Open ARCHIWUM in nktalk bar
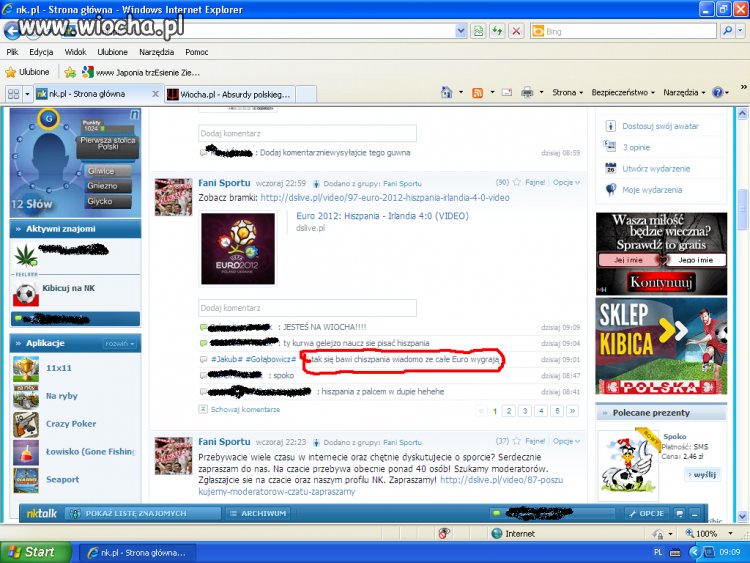The width and height of the screenshot is (750, 563). (259, 513)
